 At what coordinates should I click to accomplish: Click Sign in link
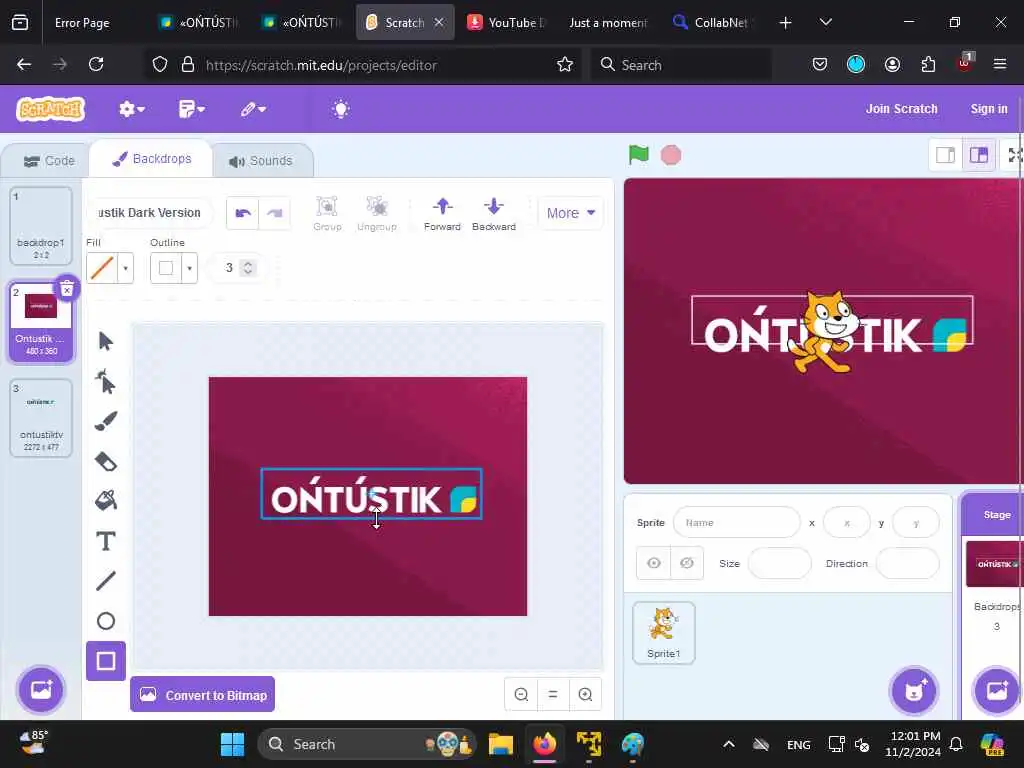pos(989,109)
